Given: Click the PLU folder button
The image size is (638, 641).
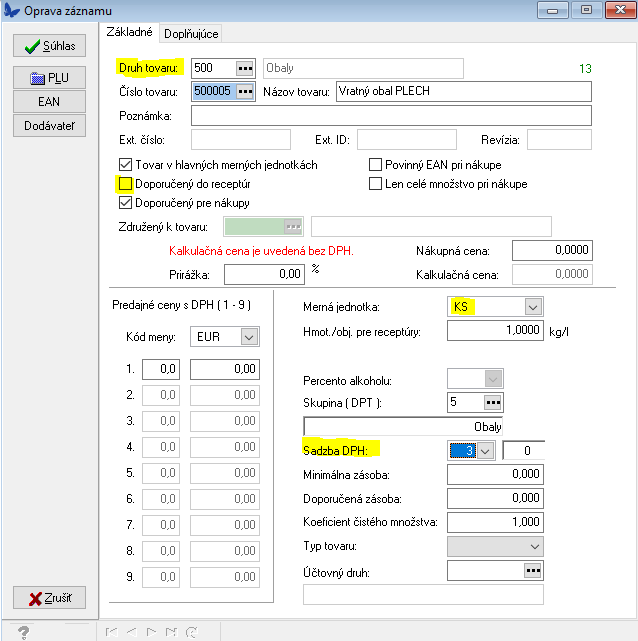Looking at the screenshot, I should click(50, 78).
